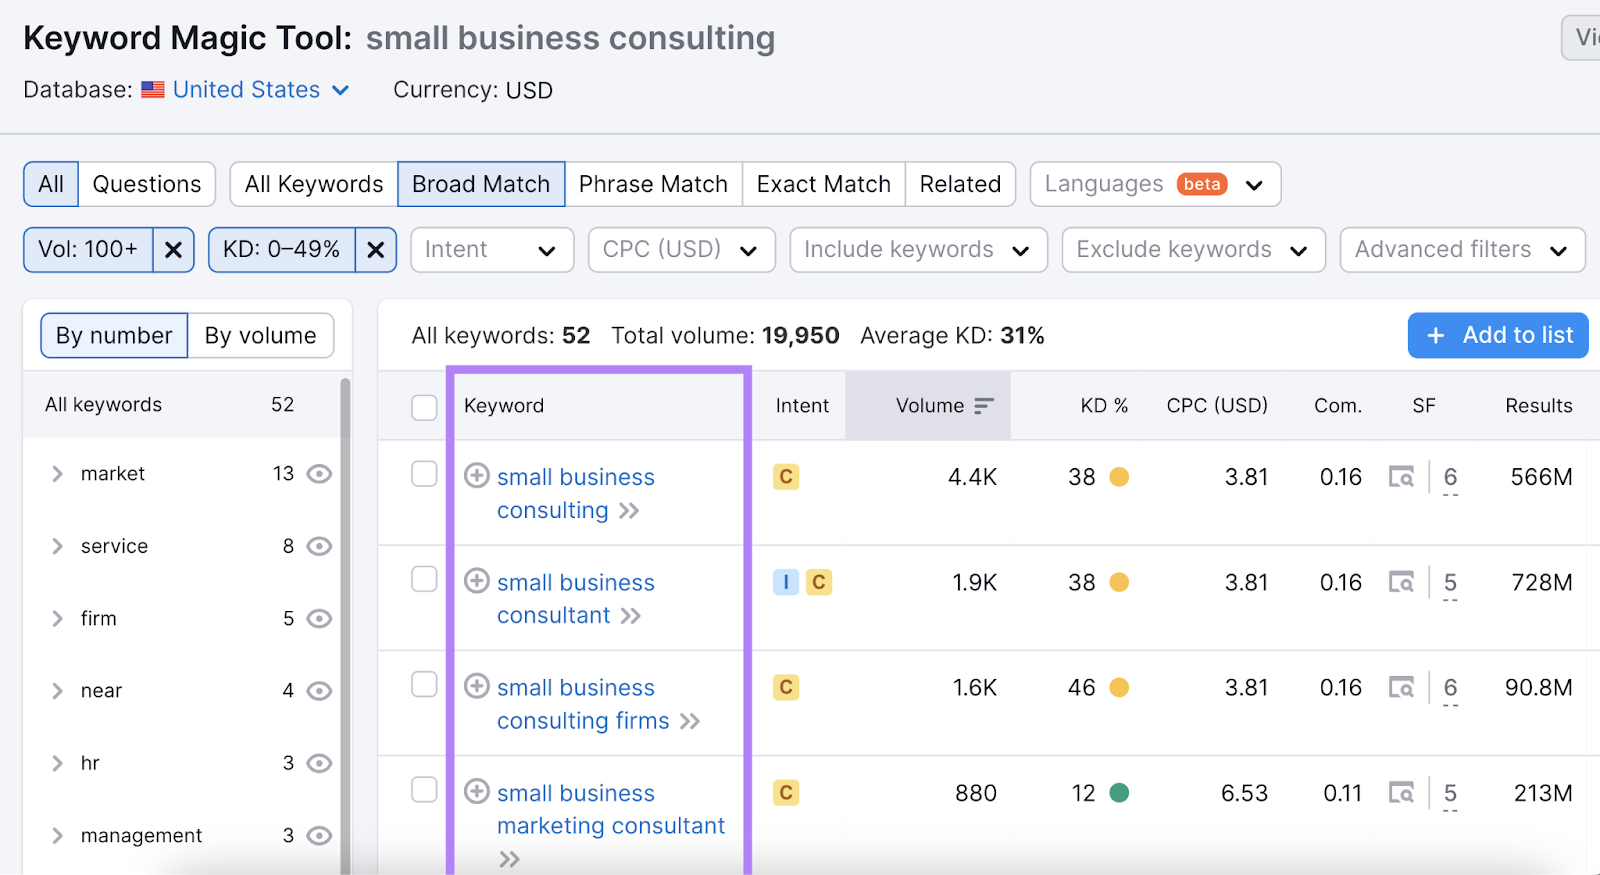
Task: Open SERP view icon for small business consulting row
Action: coord(1401,477)
